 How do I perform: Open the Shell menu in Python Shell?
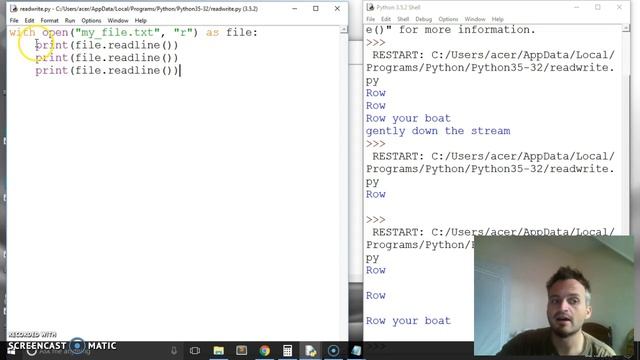pos(403,19)
